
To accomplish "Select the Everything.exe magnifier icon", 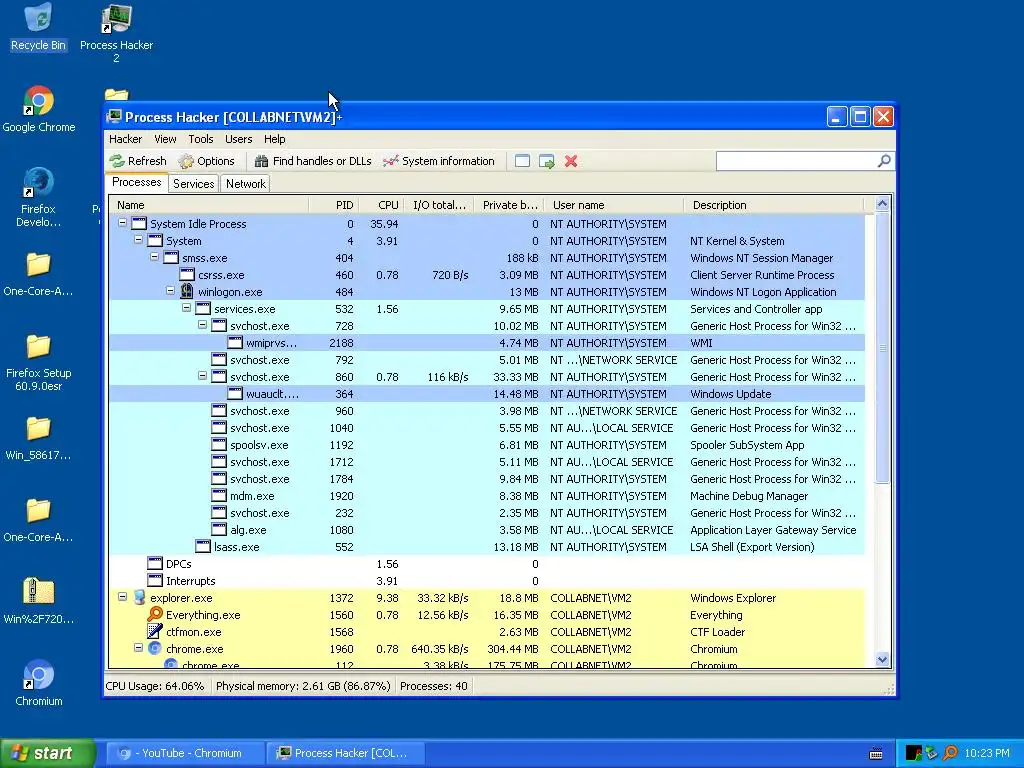I will (155, 615).
